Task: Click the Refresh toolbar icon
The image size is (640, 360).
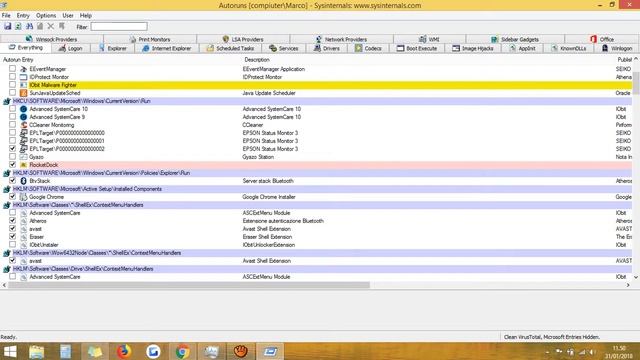Action: [x=18, y=27]
